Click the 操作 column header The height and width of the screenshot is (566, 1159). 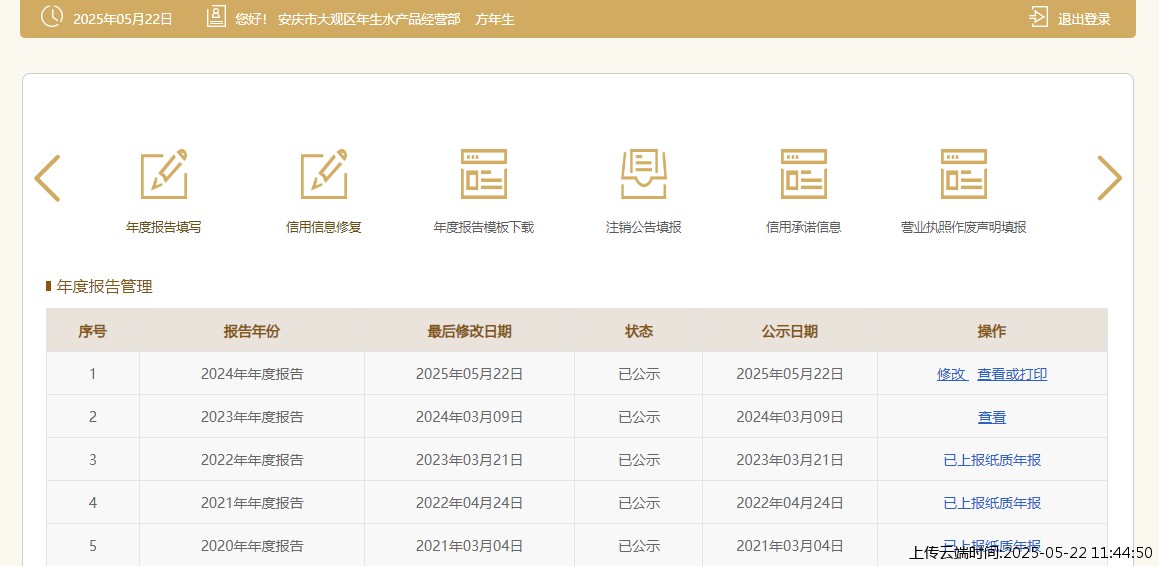[992, 331]
